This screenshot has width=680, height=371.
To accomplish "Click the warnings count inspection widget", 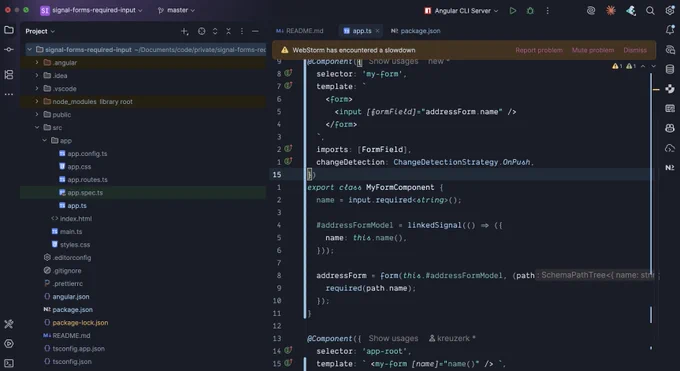I will [624, 66].
